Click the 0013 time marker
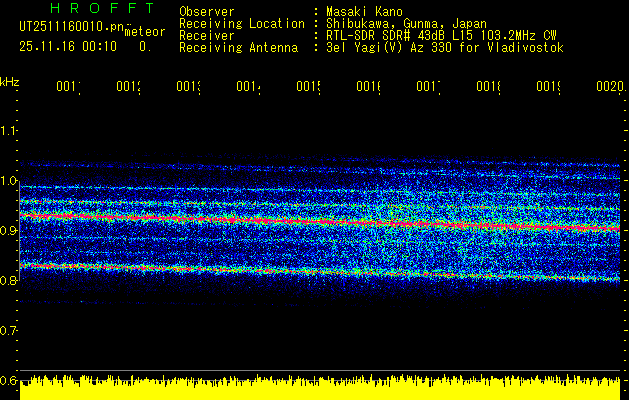The height and width of the screenshot is (400, 629). pyautogui.click(x=188, y=87)
